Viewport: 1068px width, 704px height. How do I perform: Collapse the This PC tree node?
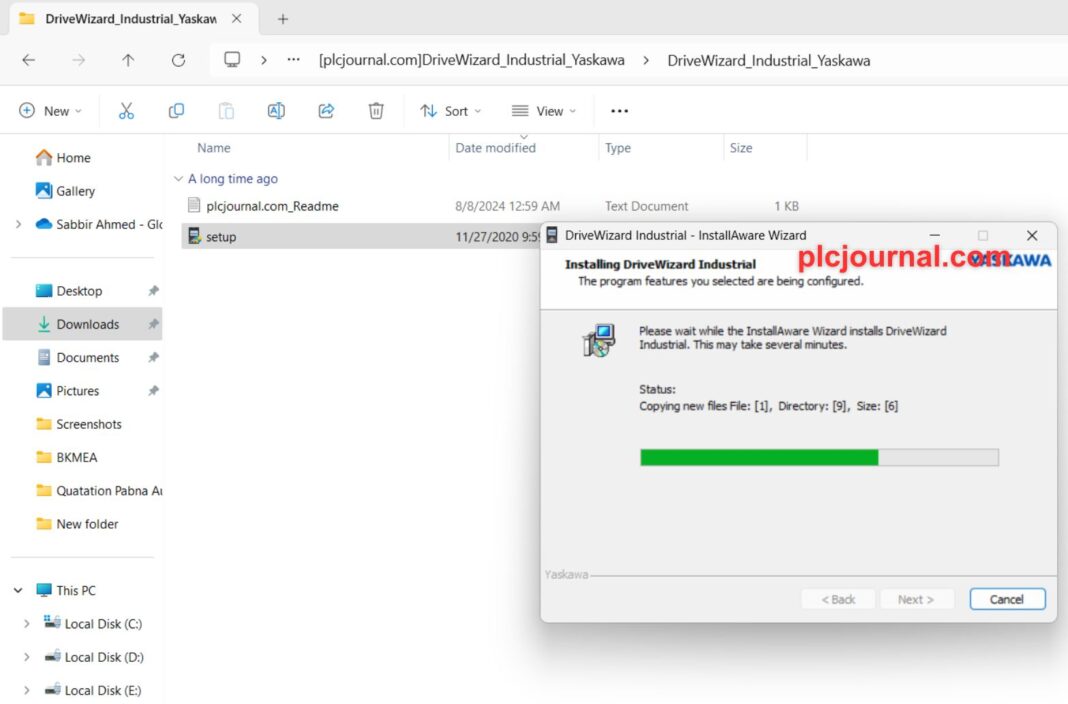18,590
